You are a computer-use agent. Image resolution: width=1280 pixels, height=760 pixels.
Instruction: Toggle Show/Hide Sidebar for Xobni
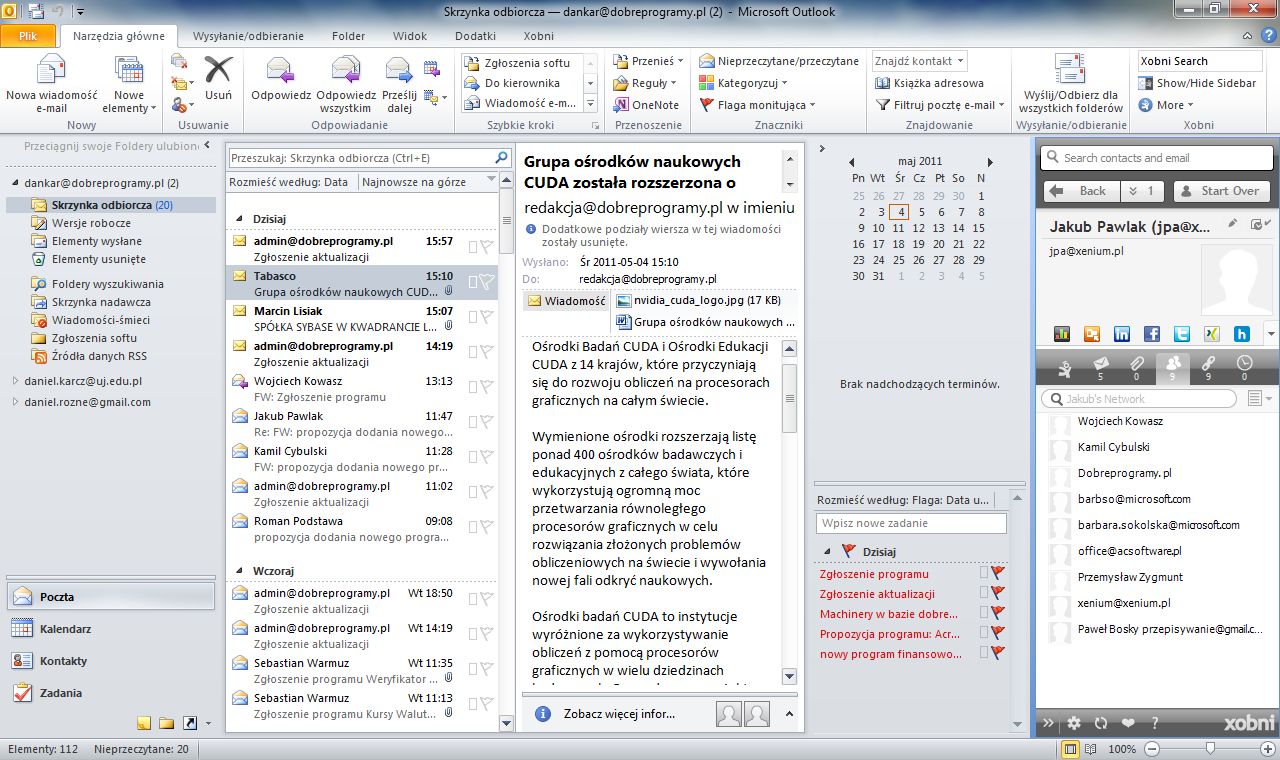point(1197,83)
